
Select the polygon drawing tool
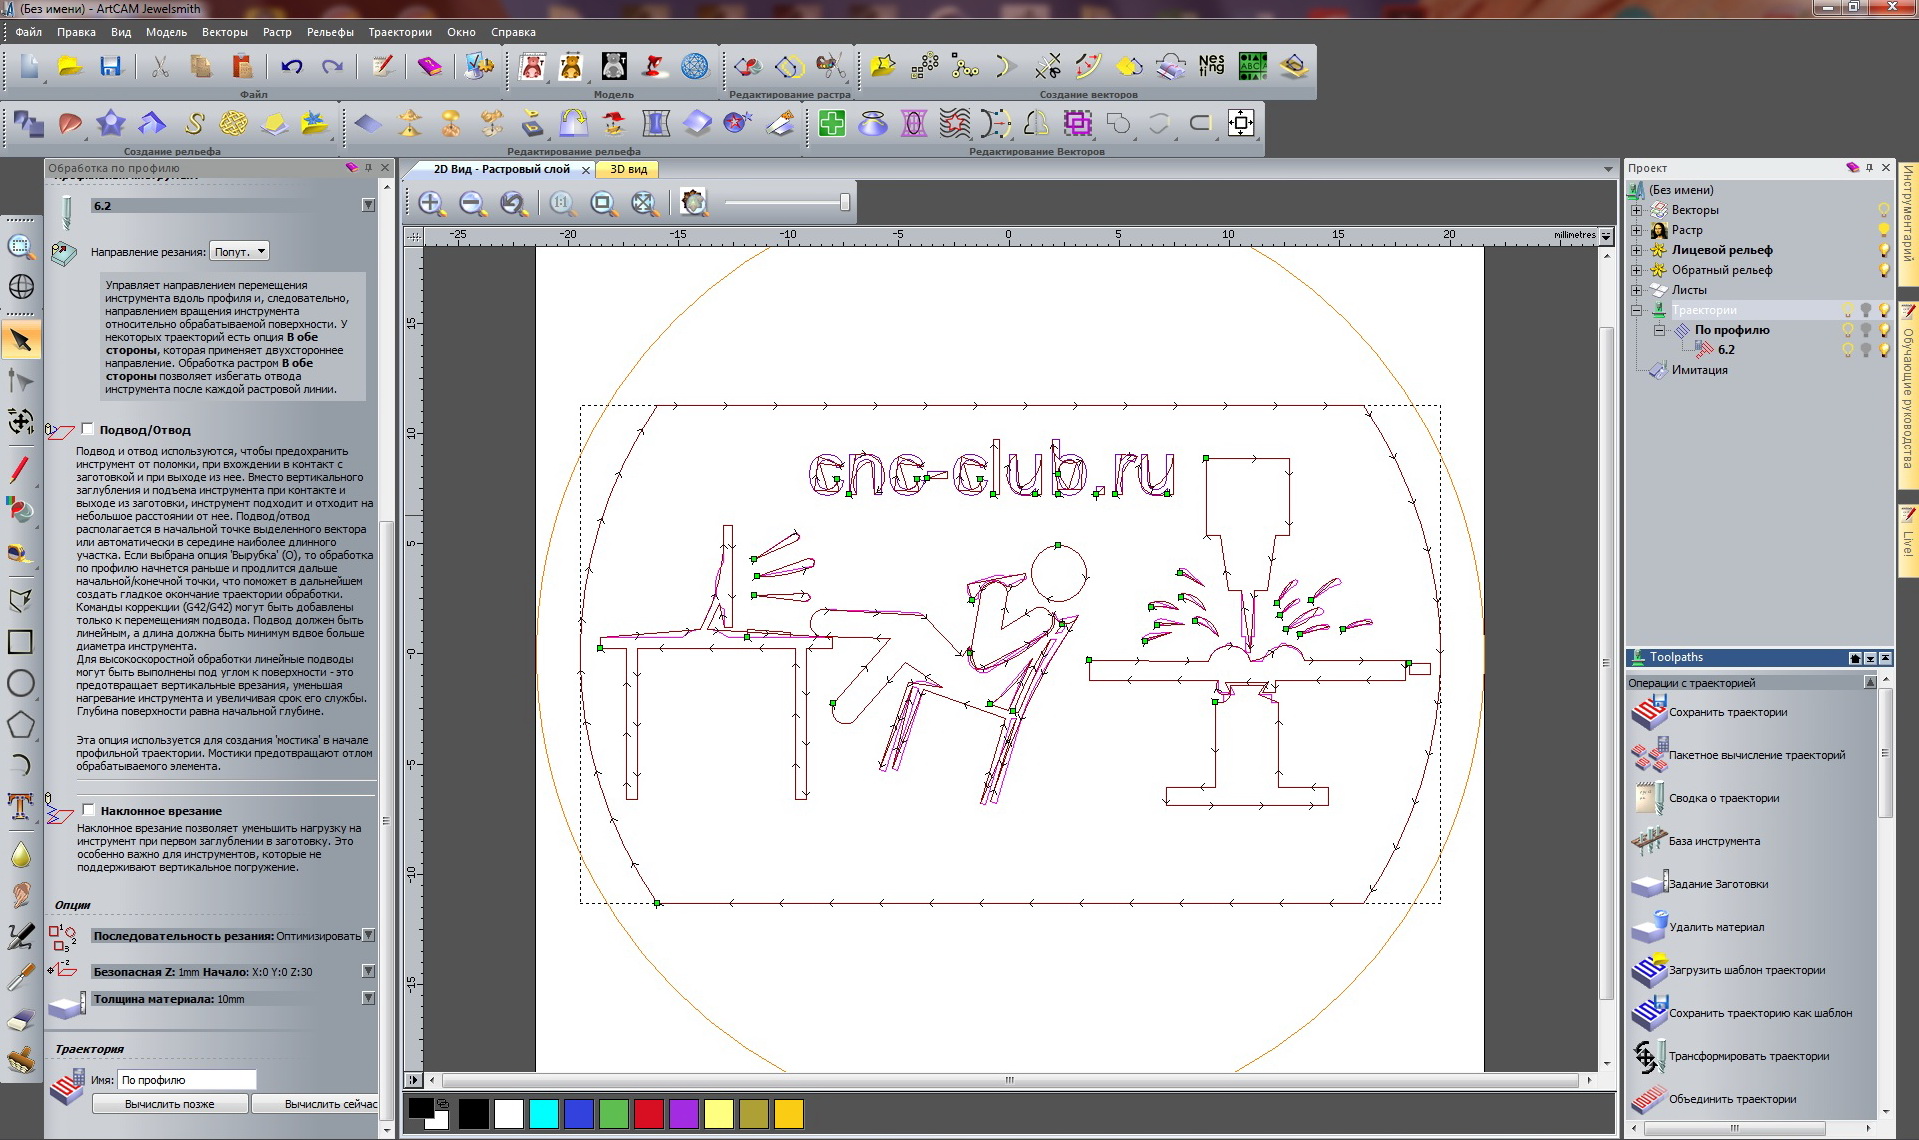coord(21,725)
